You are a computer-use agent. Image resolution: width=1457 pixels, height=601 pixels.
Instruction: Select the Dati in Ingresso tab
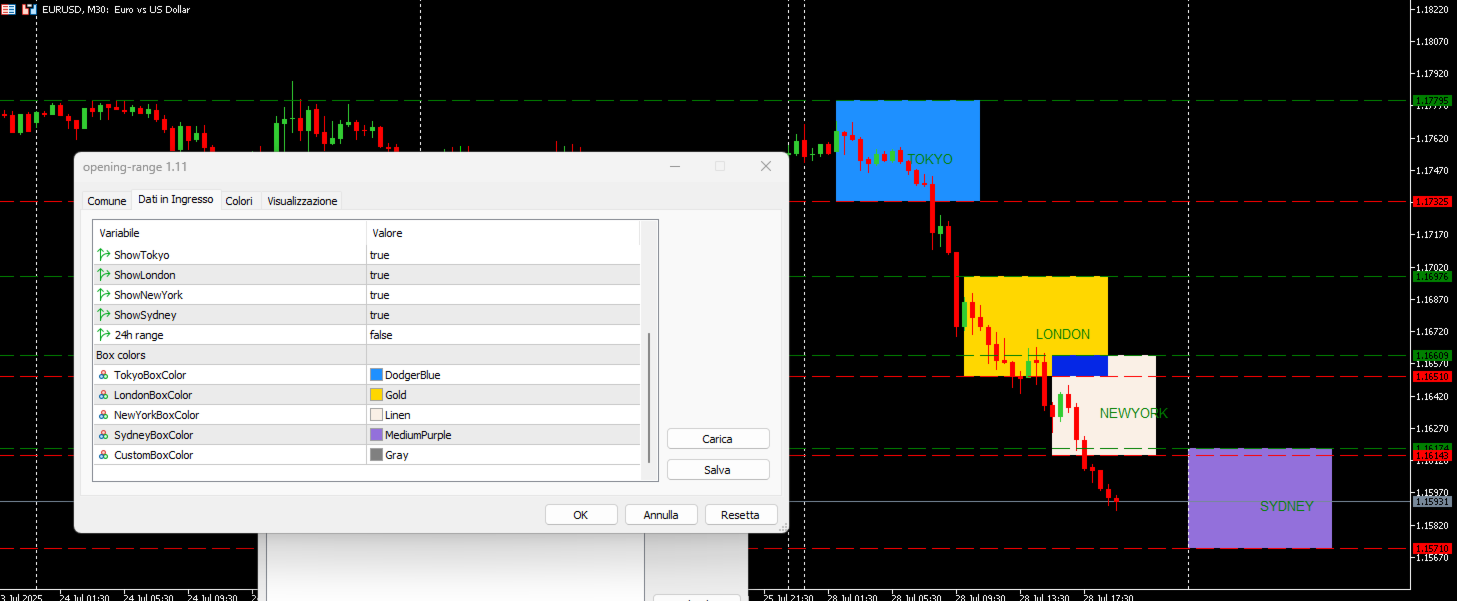click(x=176, y=199)
